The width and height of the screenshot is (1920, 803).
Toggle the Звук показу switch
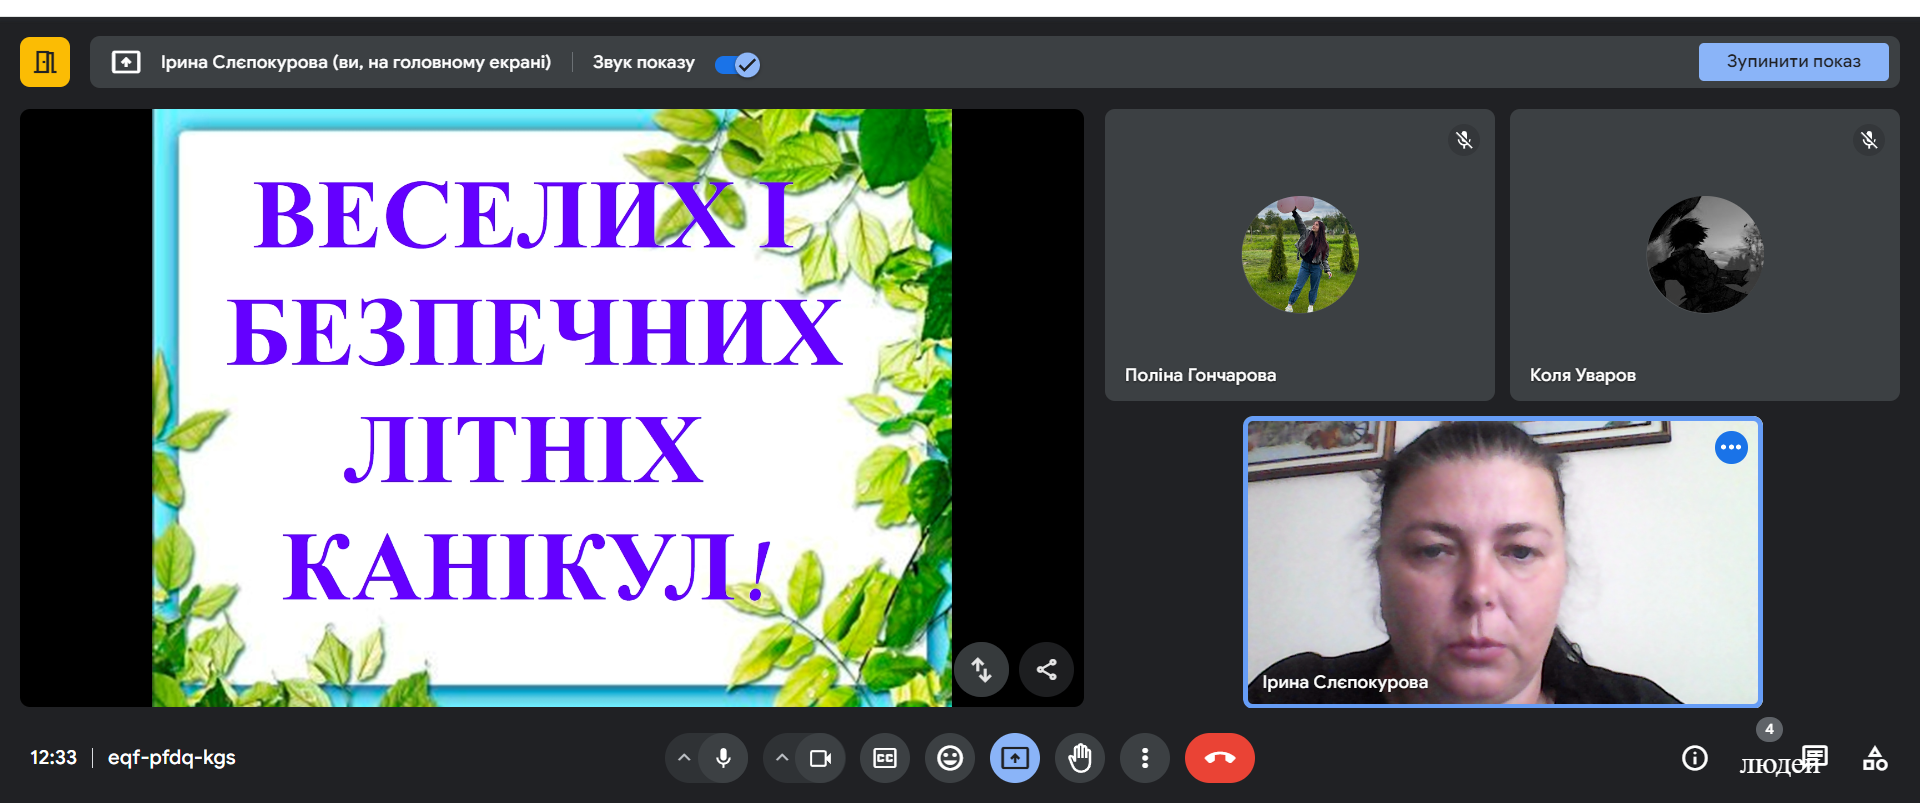(738, 64)
